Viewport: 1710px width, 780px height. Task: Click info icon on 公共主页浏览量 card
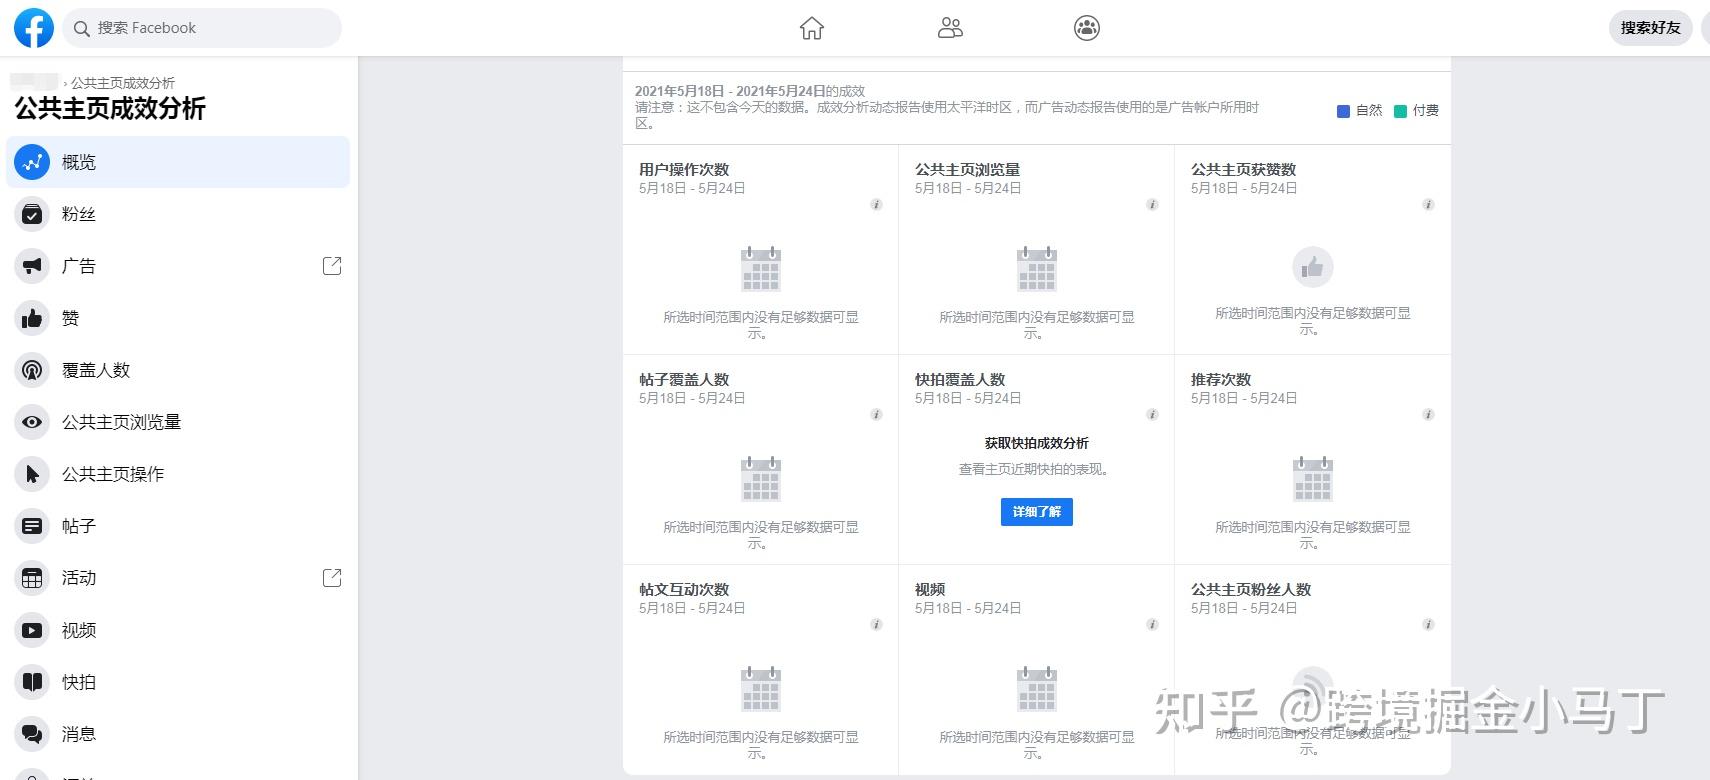1152,205
